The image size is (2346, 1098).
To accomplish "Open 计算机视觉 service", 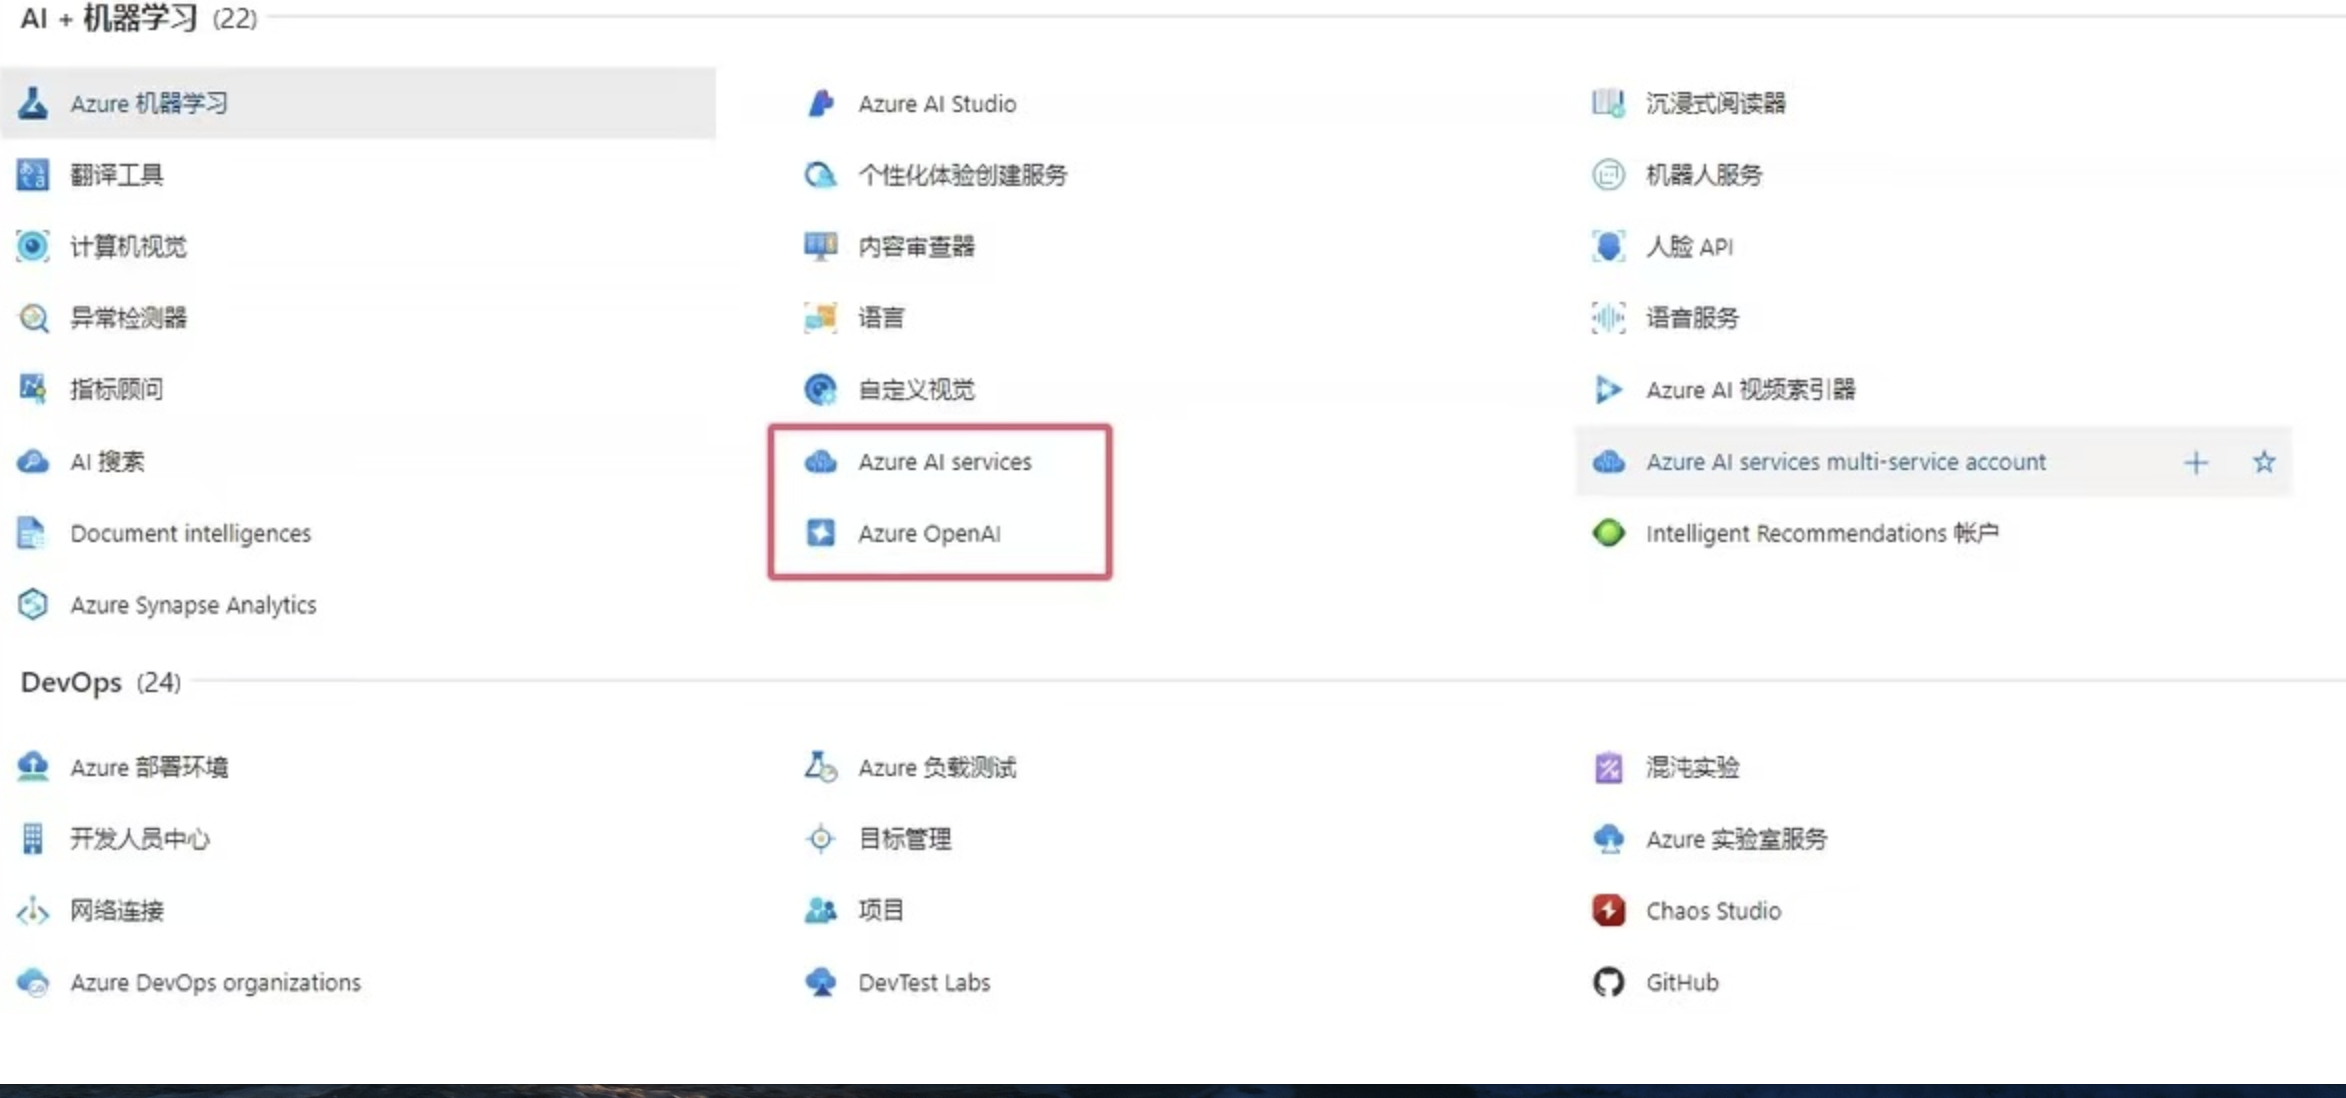I will tap(128, 246).
